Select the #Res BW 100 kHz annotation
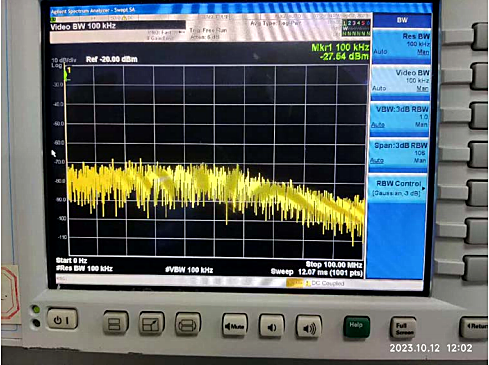Viewport: 489px width, 365px height. point(84,268)
